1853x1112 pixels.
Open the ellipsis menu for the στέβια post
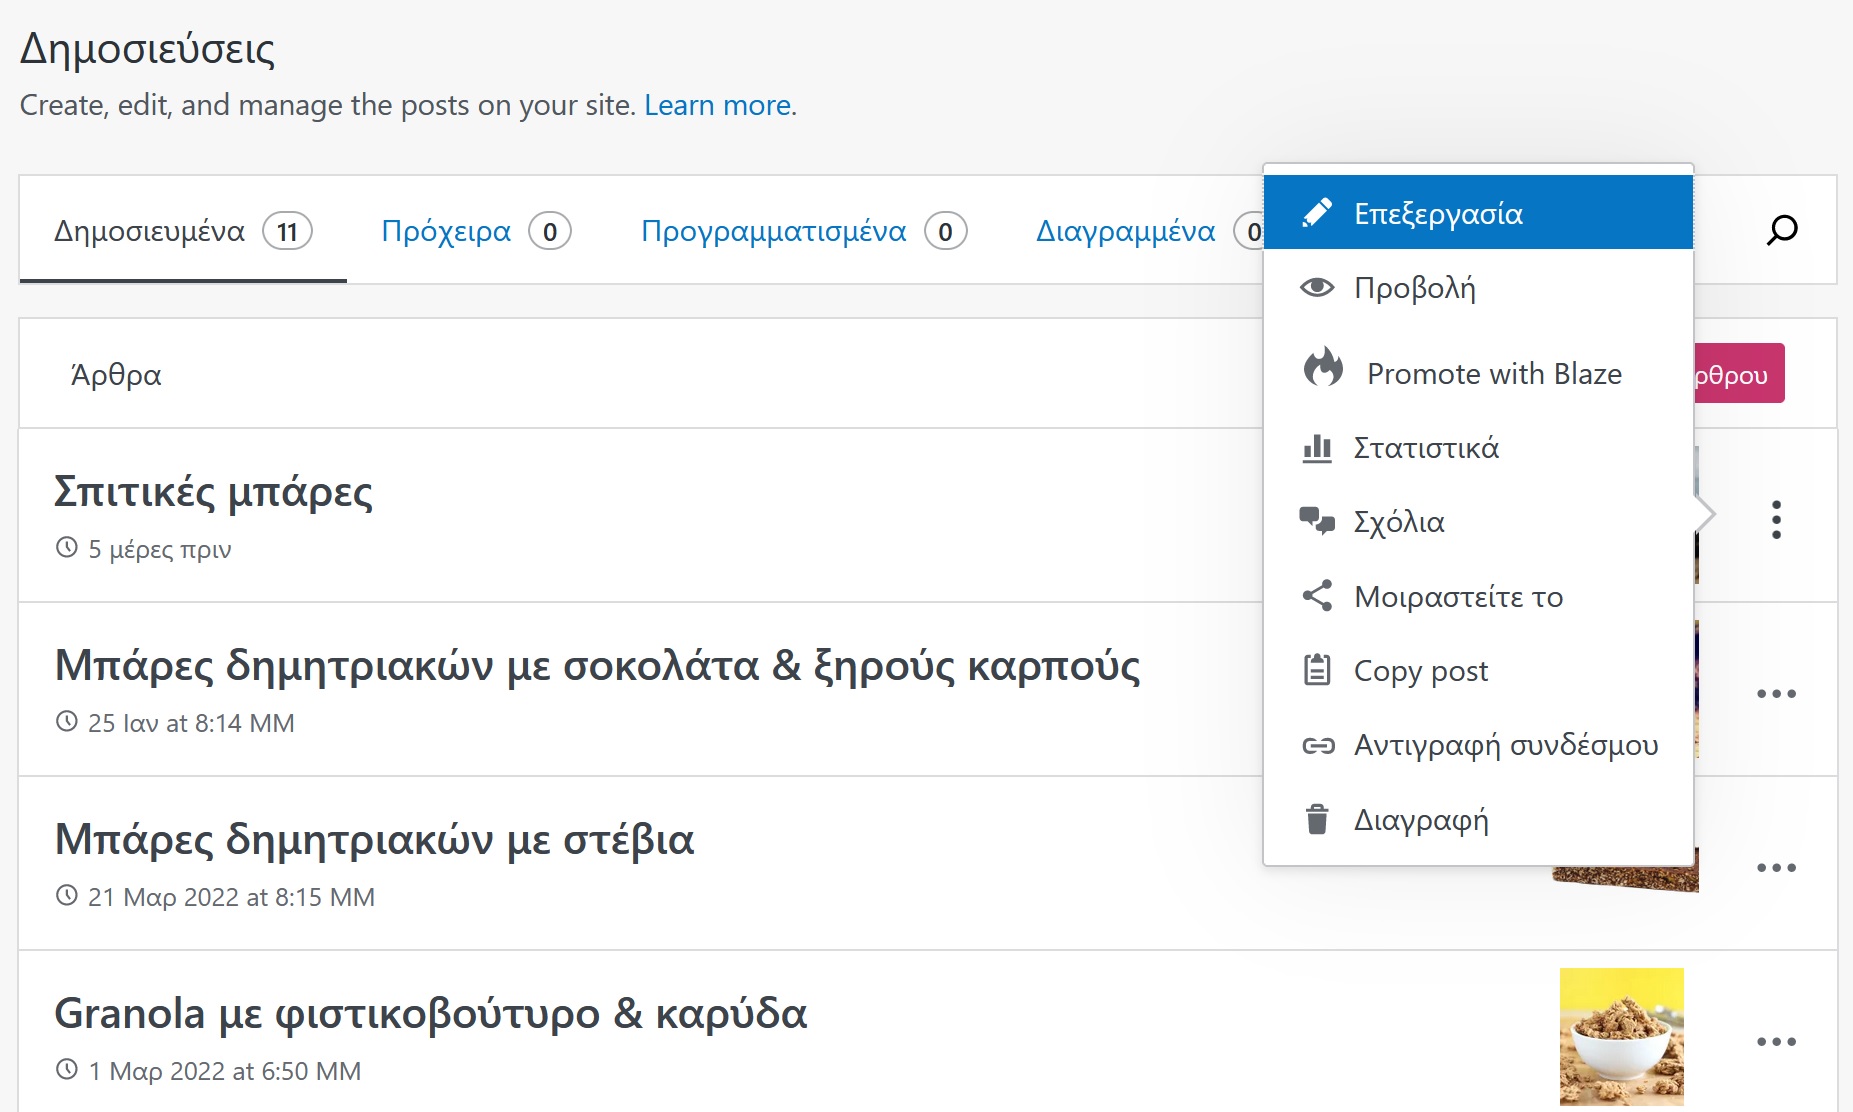click(x=1776, y=868)
